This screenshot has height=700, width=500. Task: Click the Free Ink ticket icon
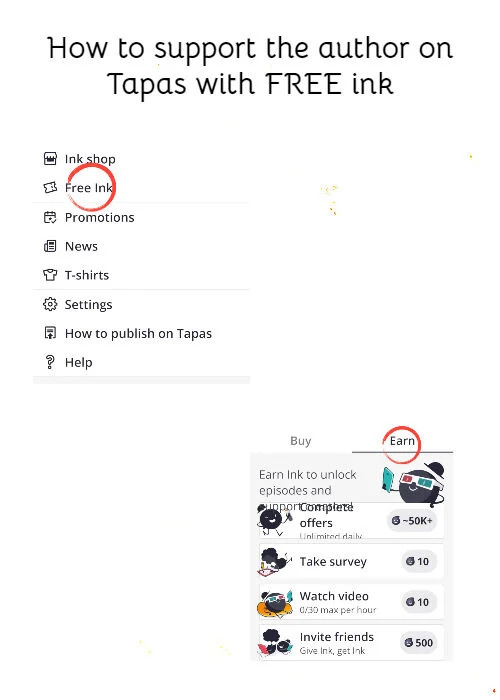click(x=50, y=188)
